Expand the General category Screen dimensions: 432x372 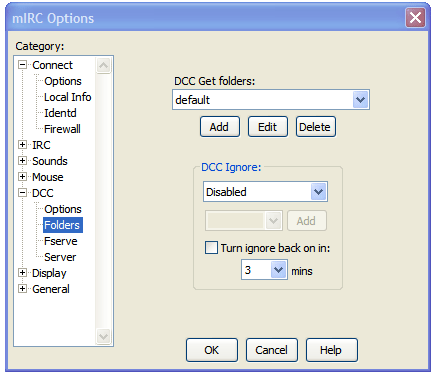[x=22, y=289]
